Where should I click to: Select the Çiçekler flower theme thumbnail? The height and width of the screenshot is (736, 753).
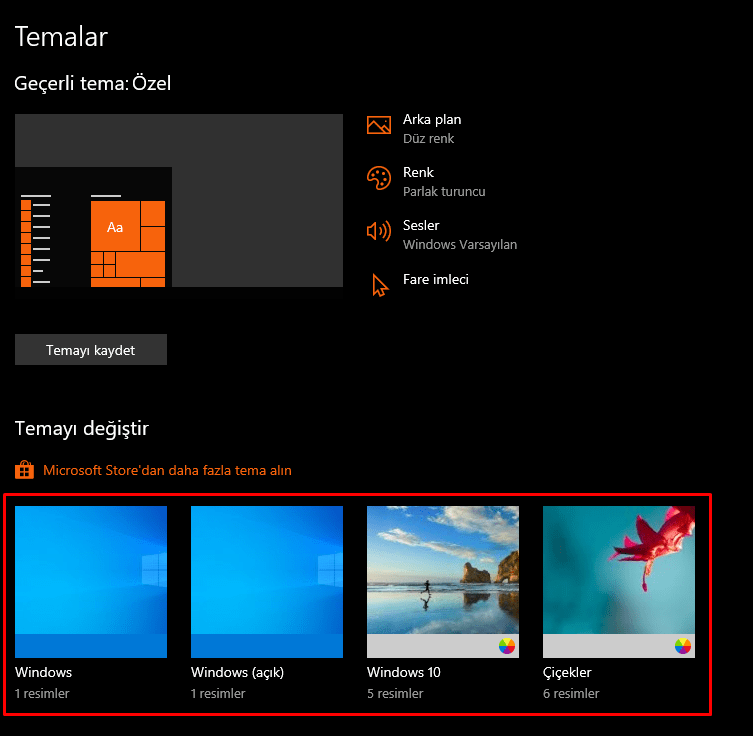coord(619,581)
